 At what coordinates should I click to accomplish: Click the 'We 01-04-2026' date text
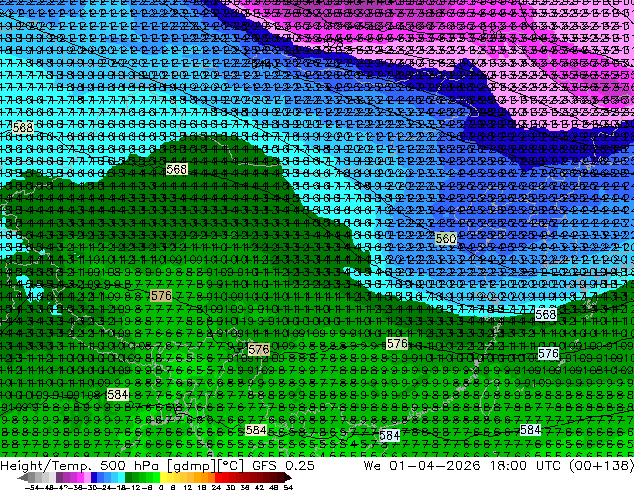pos(422,466)
